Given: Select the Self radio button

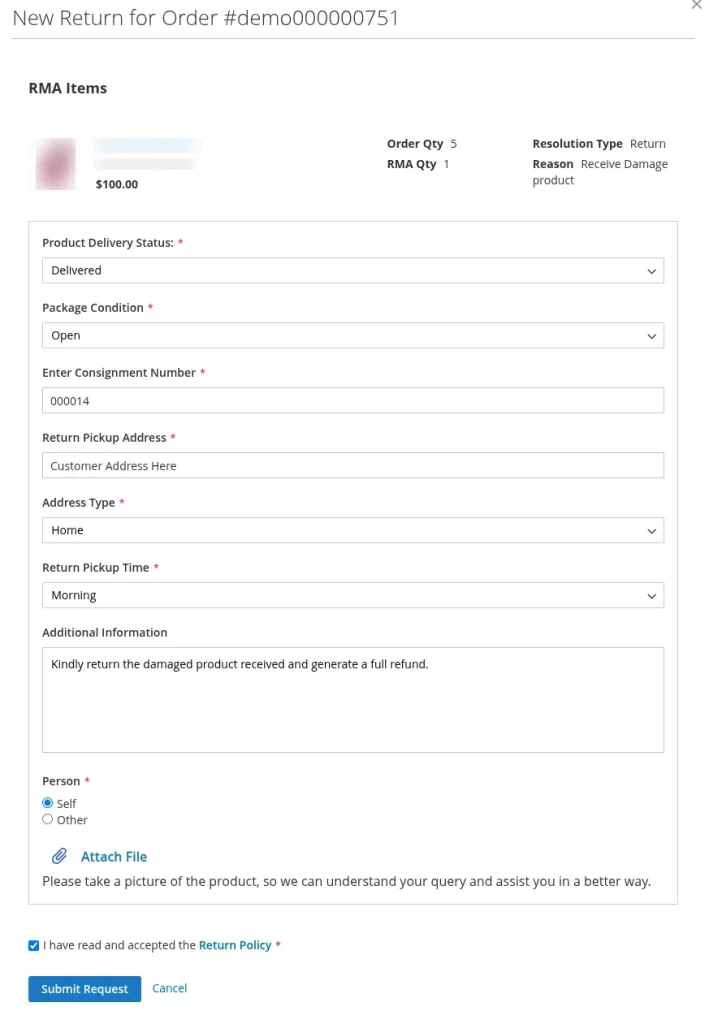Looking at the screenshot, I should pos(47,802).
